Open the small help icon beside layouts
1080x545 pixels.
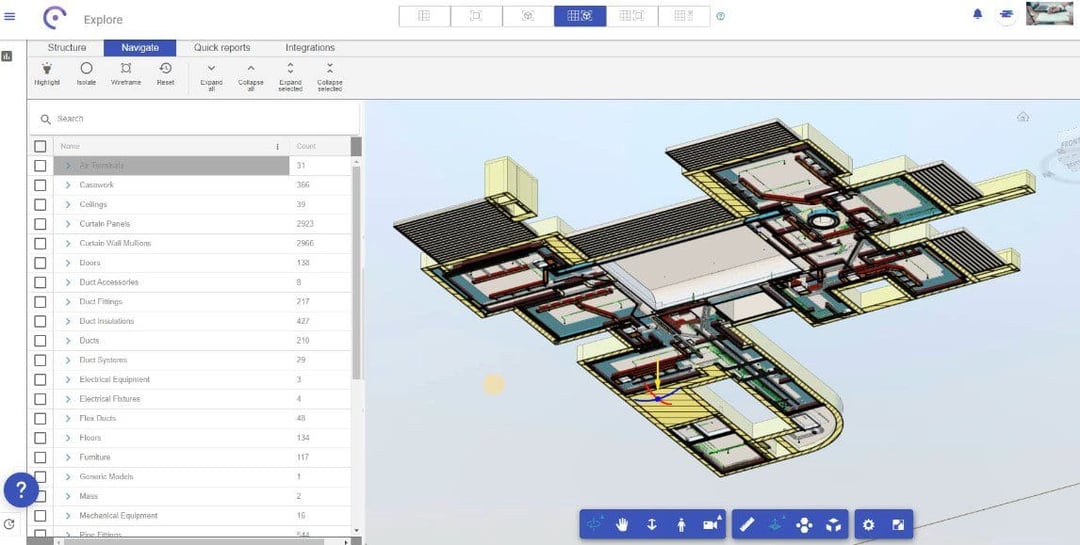click(720, 16)
